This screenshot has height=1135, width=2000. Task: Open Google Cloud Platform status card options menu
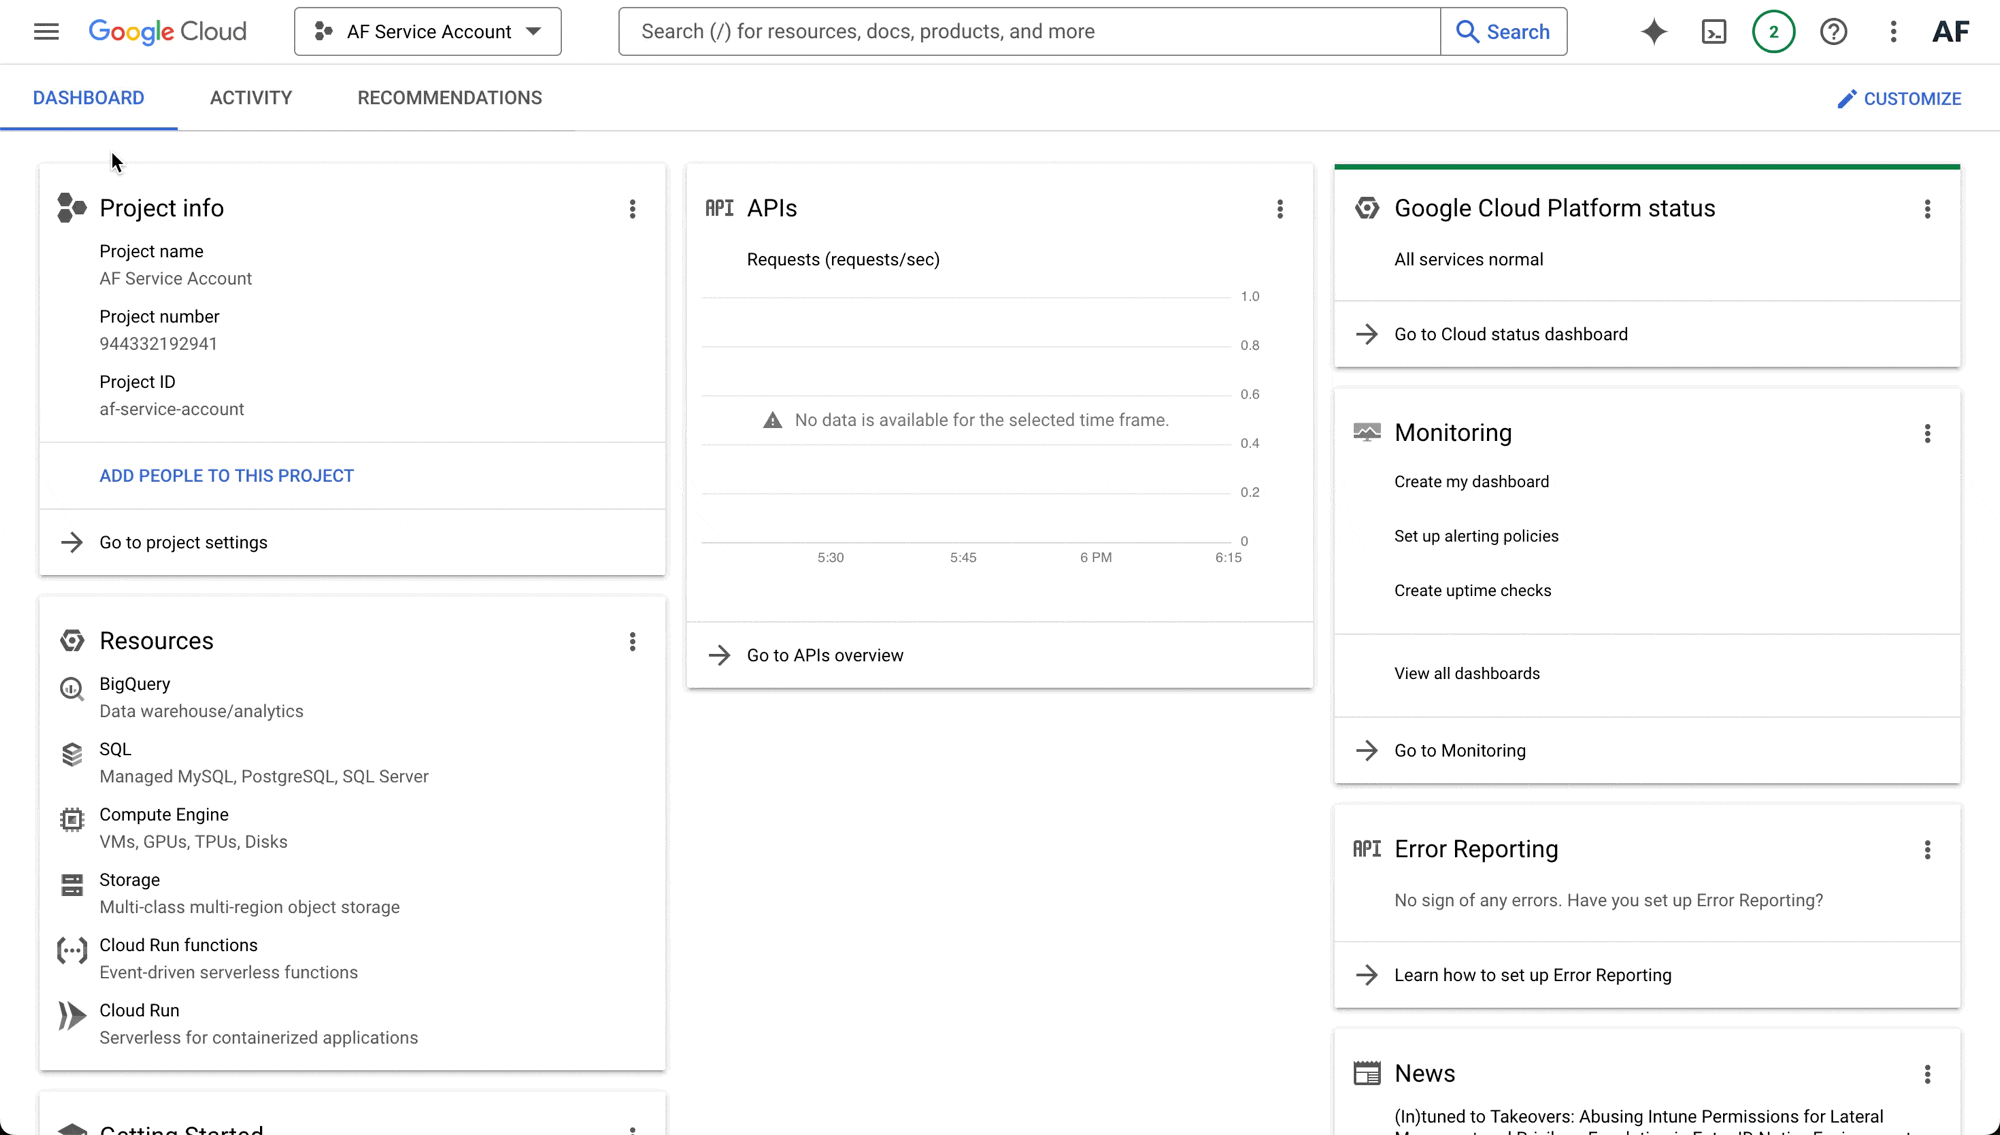click(1927, 209)
